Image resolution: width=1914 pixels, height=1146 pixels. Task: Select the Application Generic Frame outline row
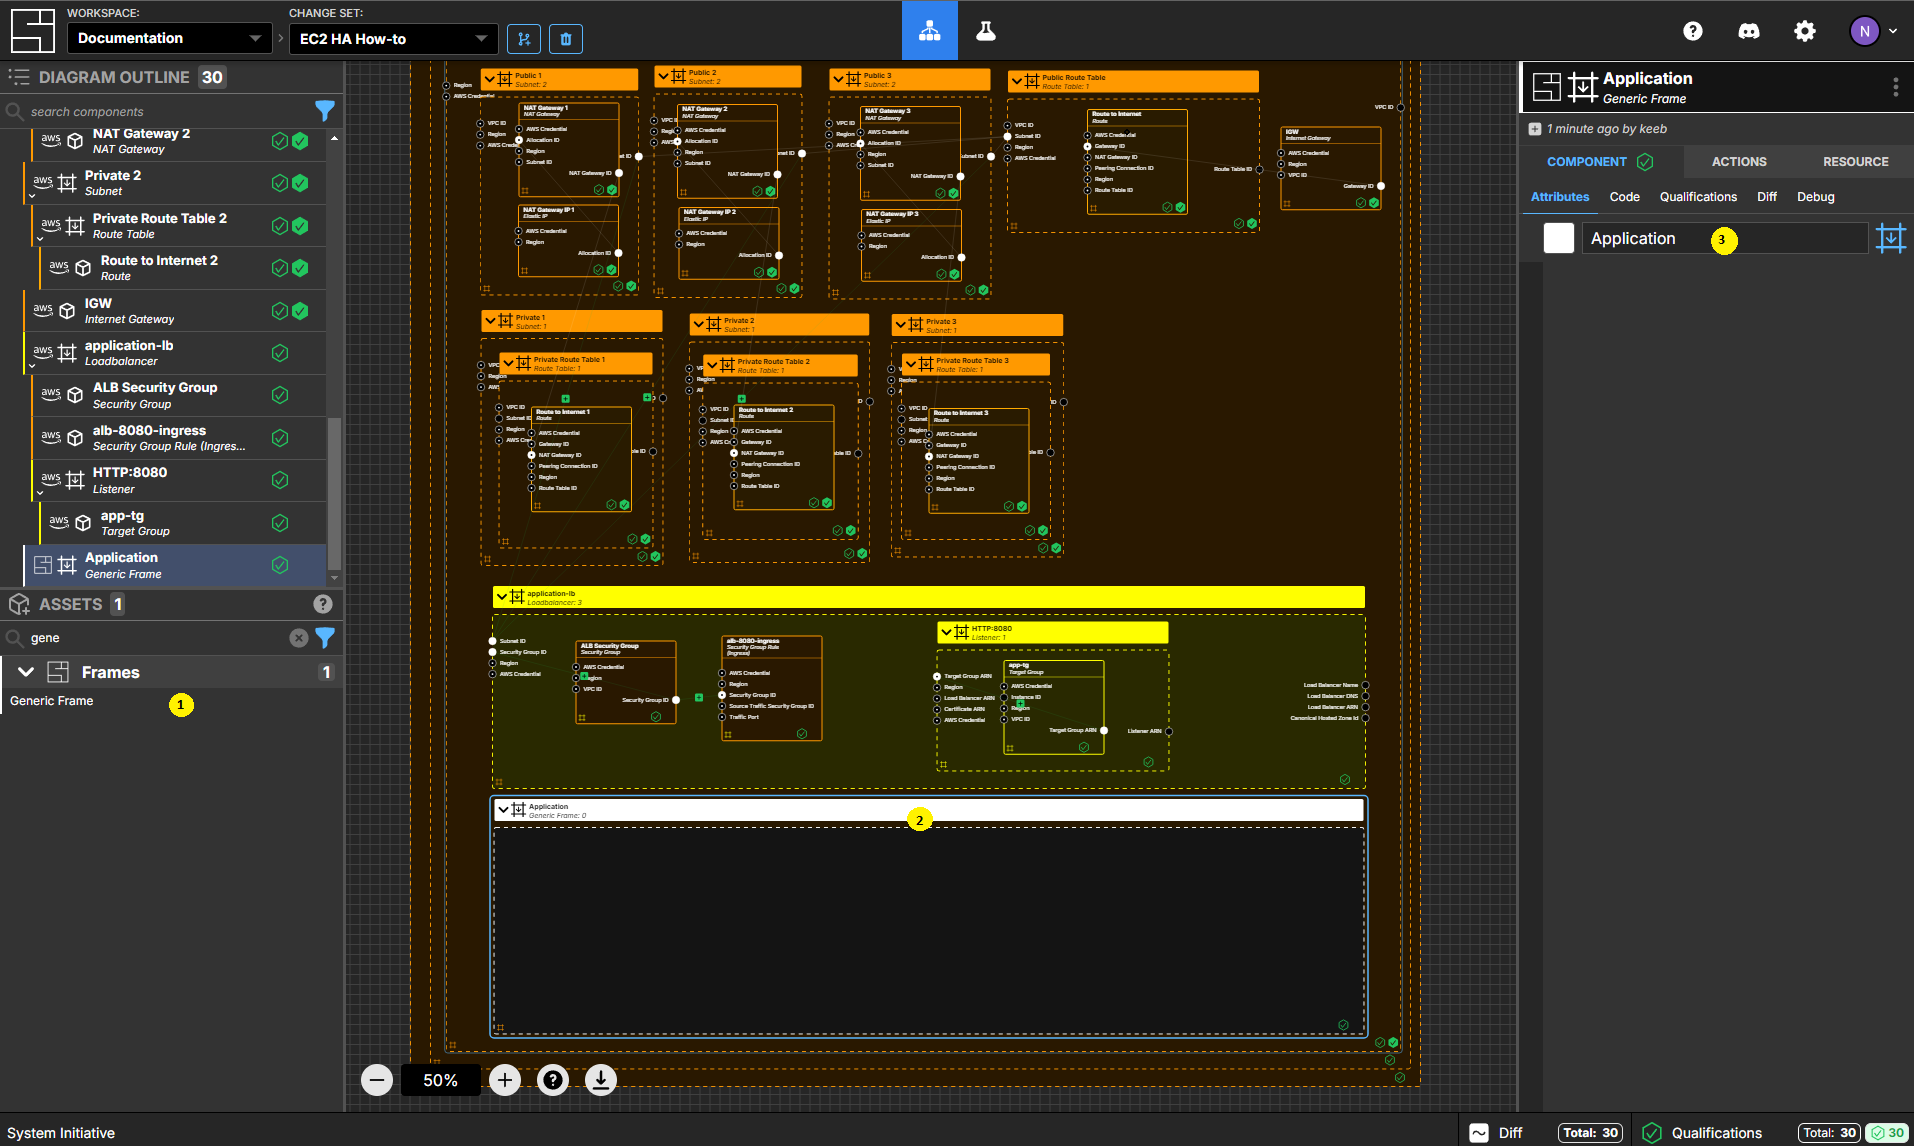175,565
